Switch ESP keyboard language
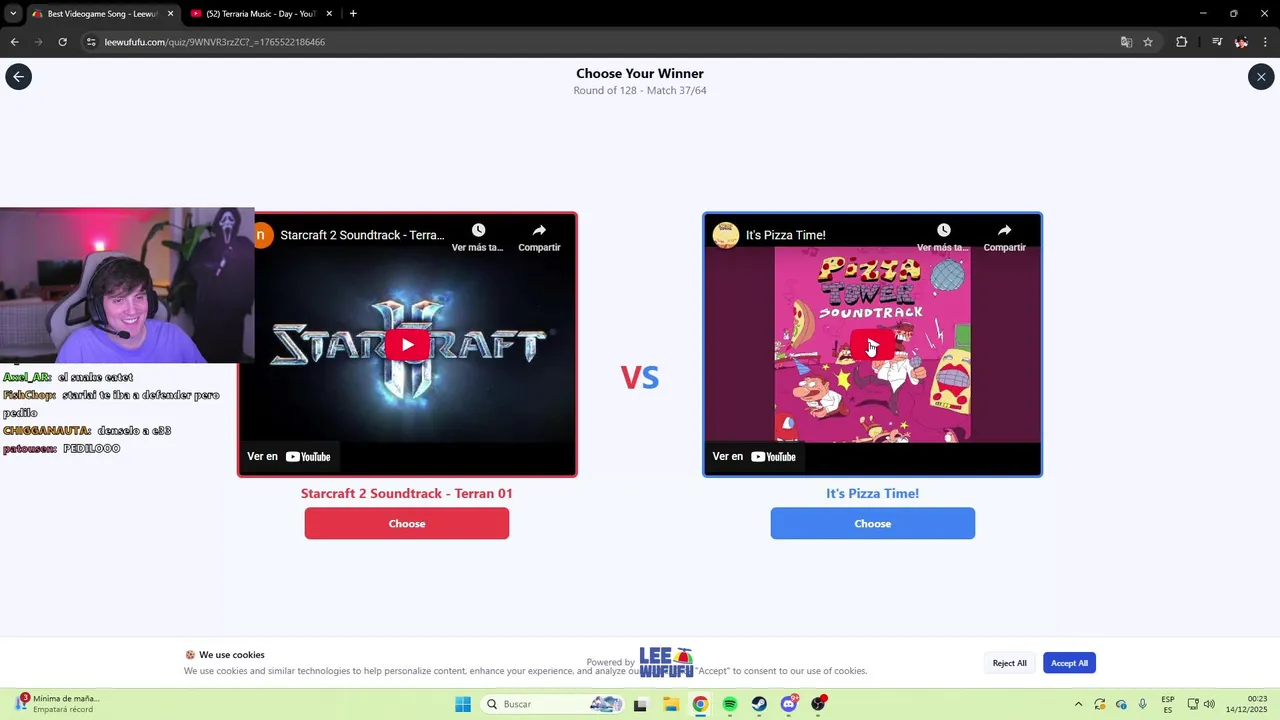The height and width of the screenshot is (720, 1280). (1168, 704)
